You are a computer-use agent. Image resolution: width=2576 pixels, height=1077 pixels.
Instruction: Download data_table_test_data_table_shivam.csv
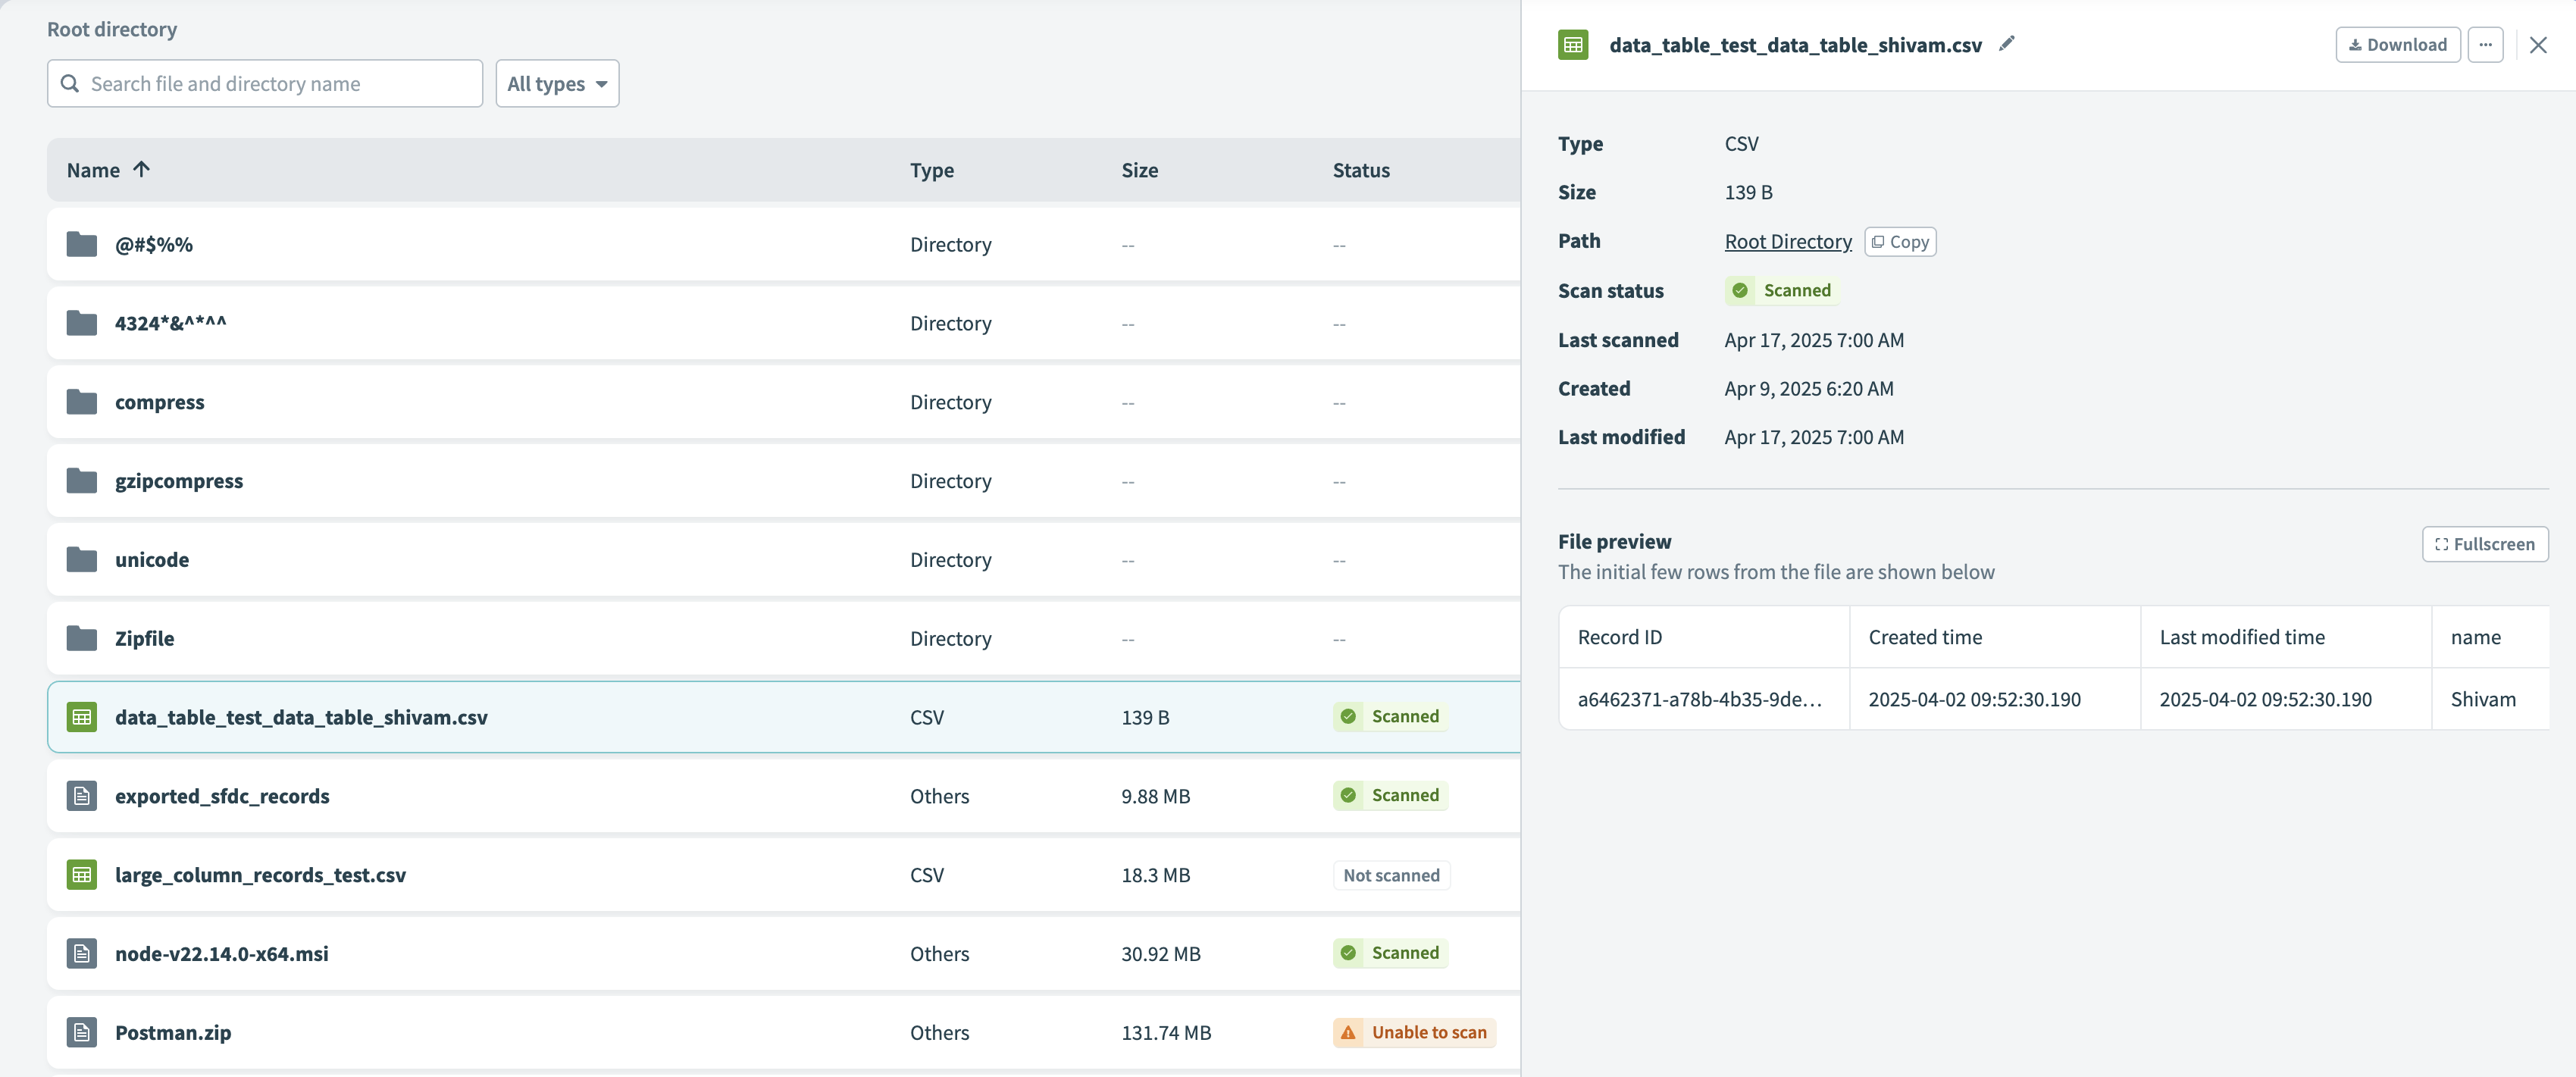point(2397,44)
